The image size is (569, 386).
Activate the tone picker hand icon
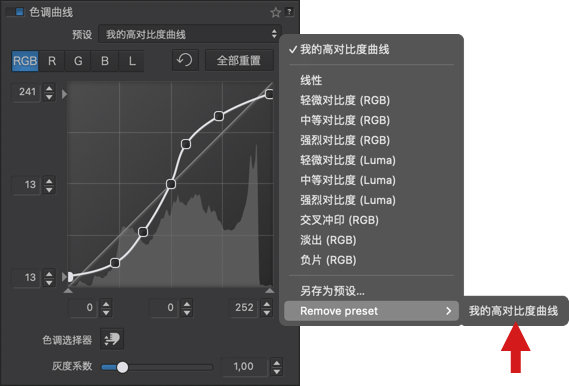point(112,339)
